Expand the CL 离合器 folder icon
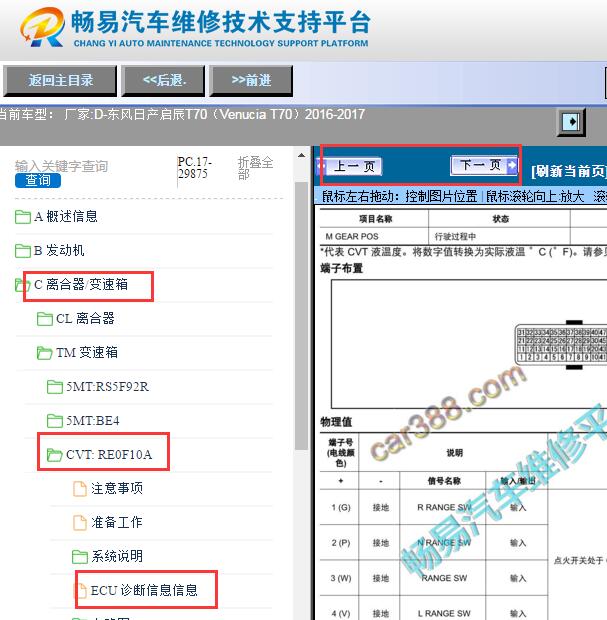607x620 pixels. 45,319
